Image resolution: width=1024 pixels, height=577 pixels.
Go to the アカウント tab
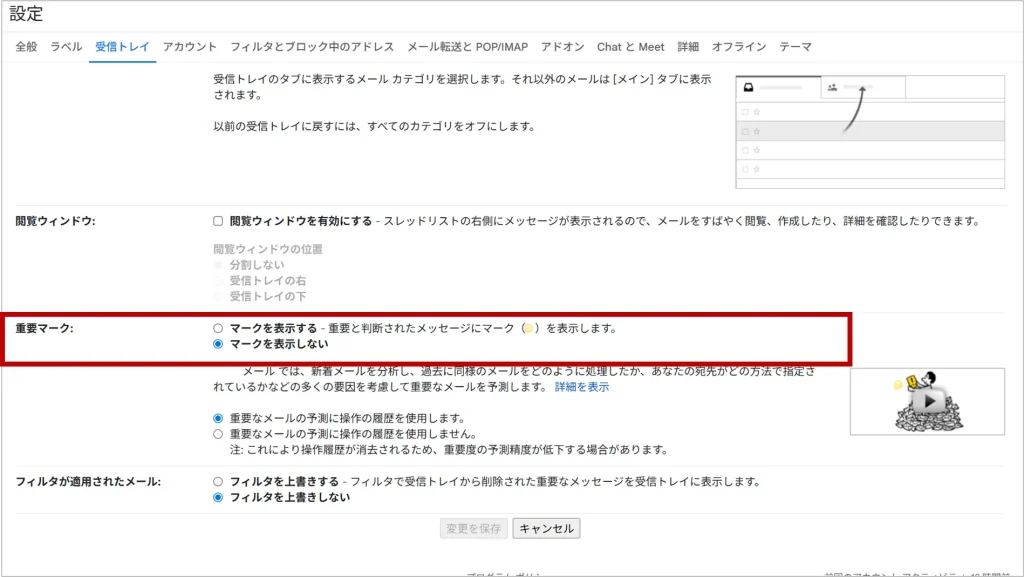pos(189,47)
